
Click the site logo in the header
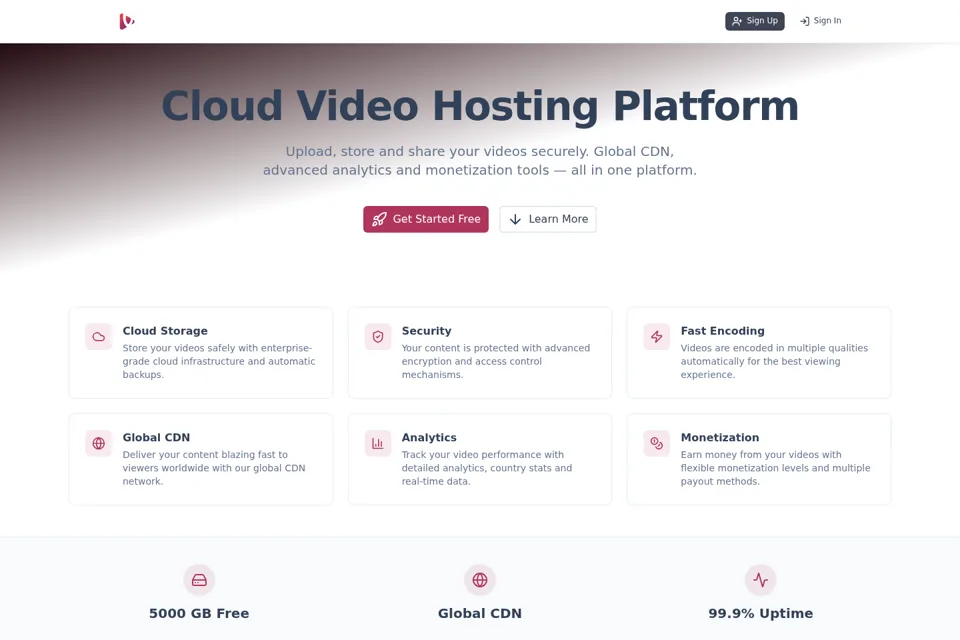click(x=127, y=21)
